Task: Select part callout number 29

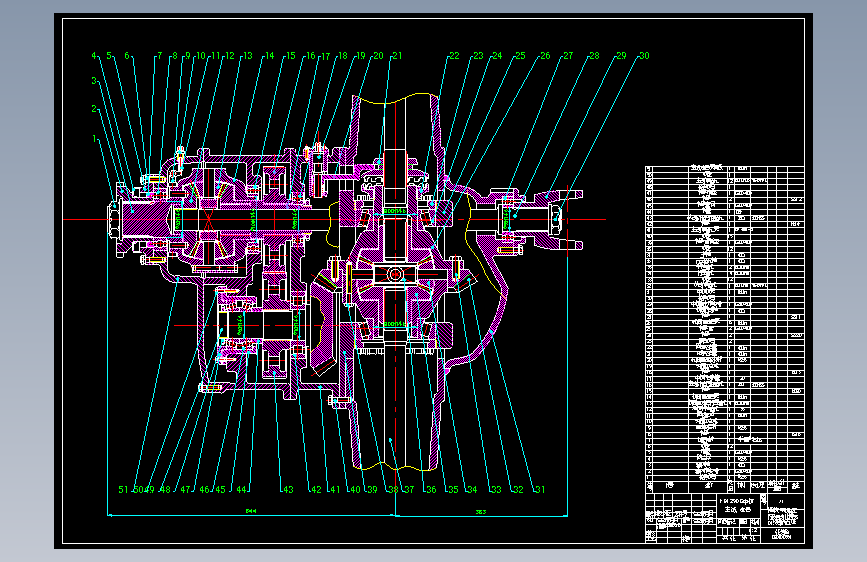Action: [621, 56]
